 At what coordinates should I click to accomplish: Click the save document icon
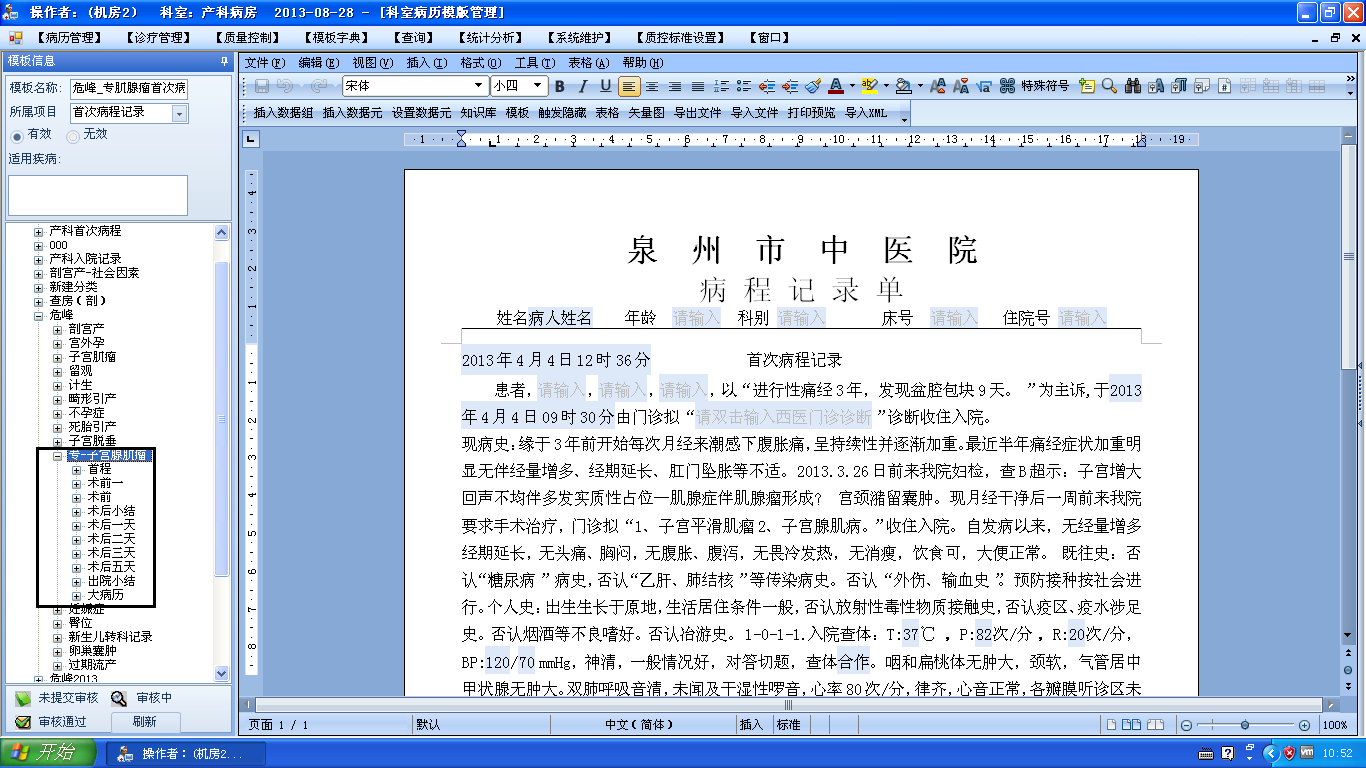click(261, 86)
